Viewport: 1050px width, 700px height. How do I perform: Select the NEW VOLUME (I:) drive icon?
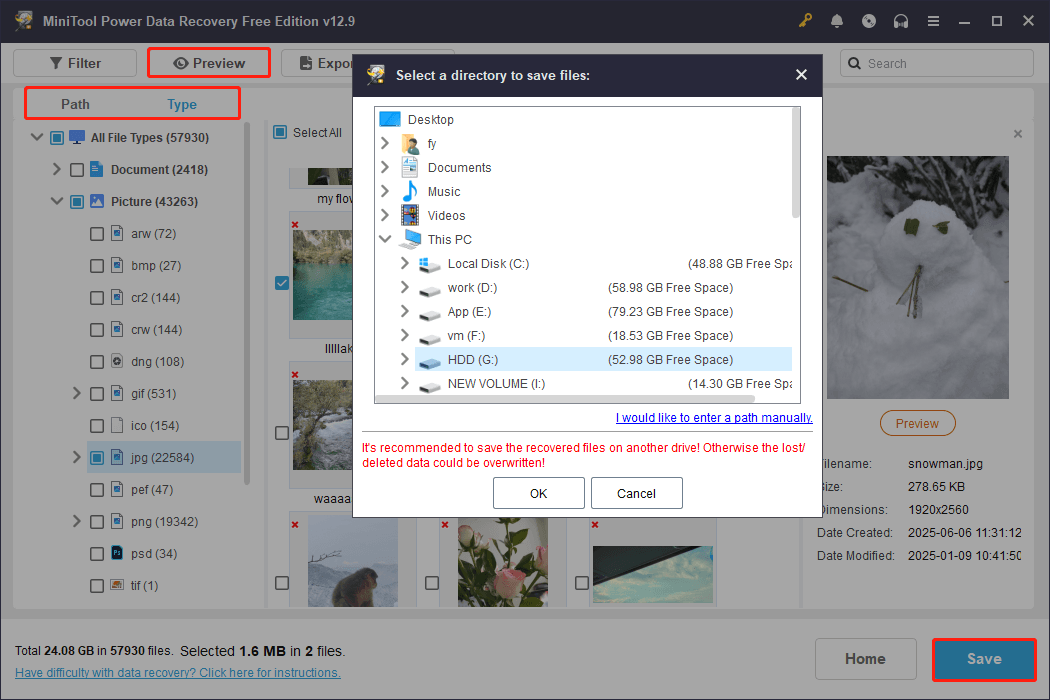(429, 386)
